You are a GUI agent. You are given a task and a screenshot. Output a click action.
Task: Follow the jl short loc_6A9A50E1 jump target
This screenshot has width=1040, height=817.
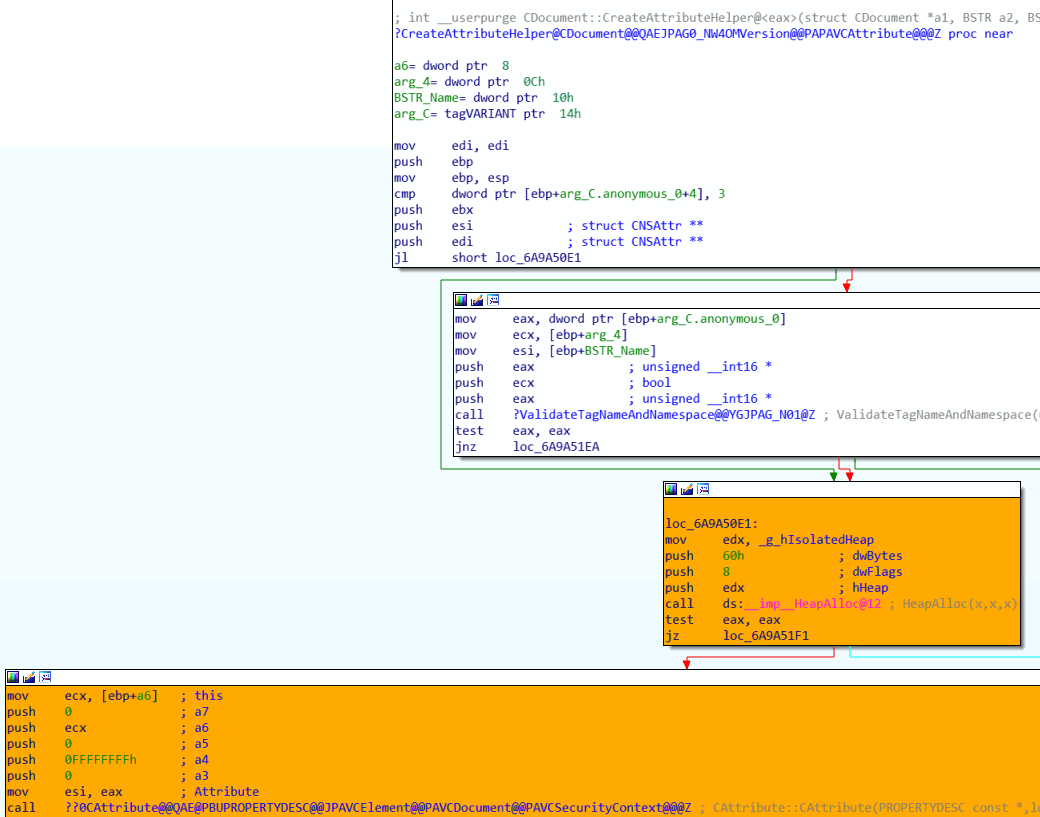538,258
